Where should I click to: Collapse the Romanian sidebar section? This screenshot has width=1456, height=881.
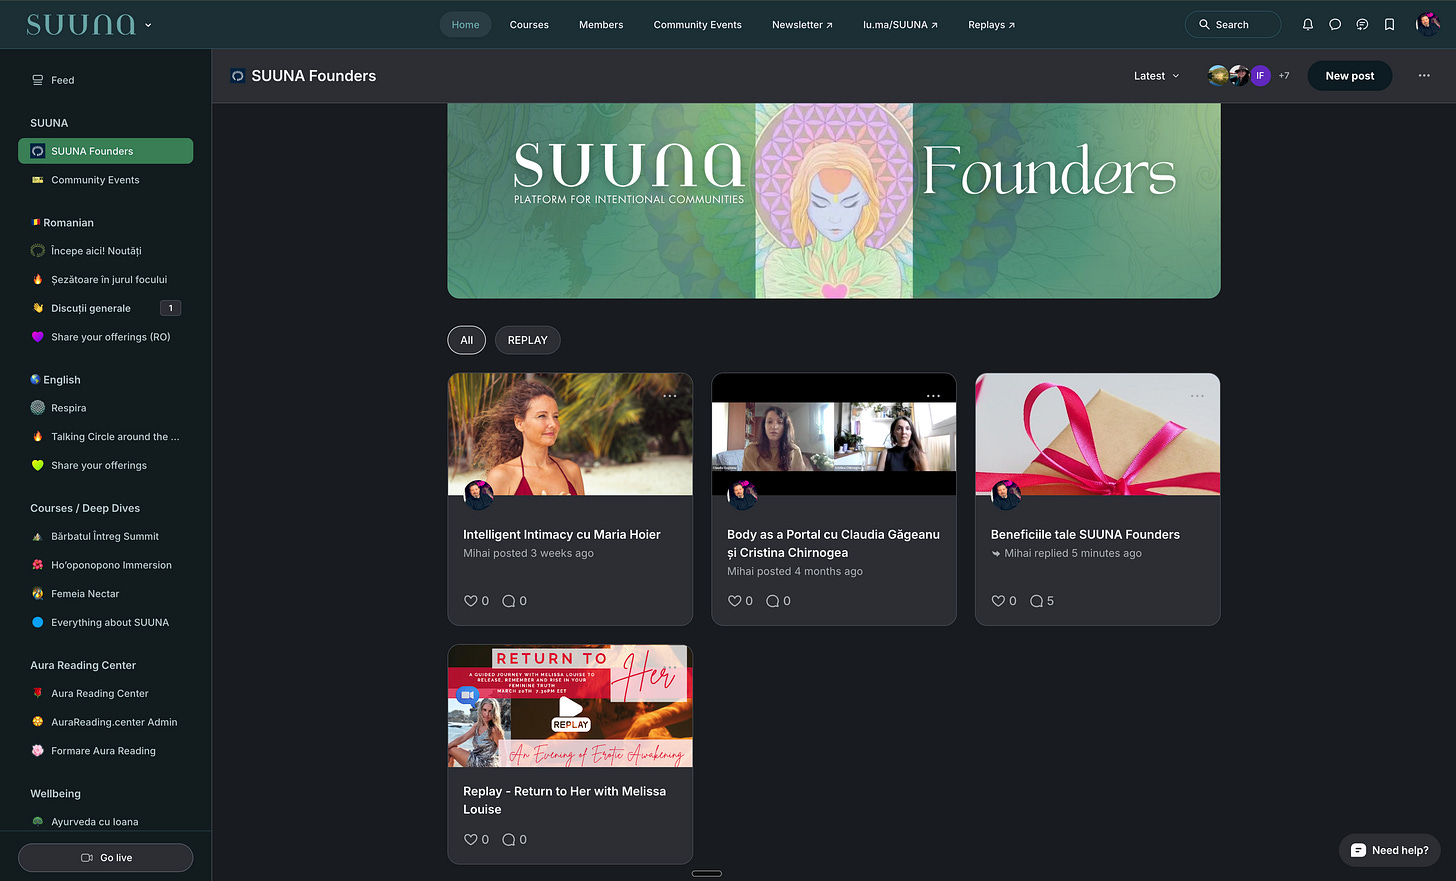[x=62, y=223]
